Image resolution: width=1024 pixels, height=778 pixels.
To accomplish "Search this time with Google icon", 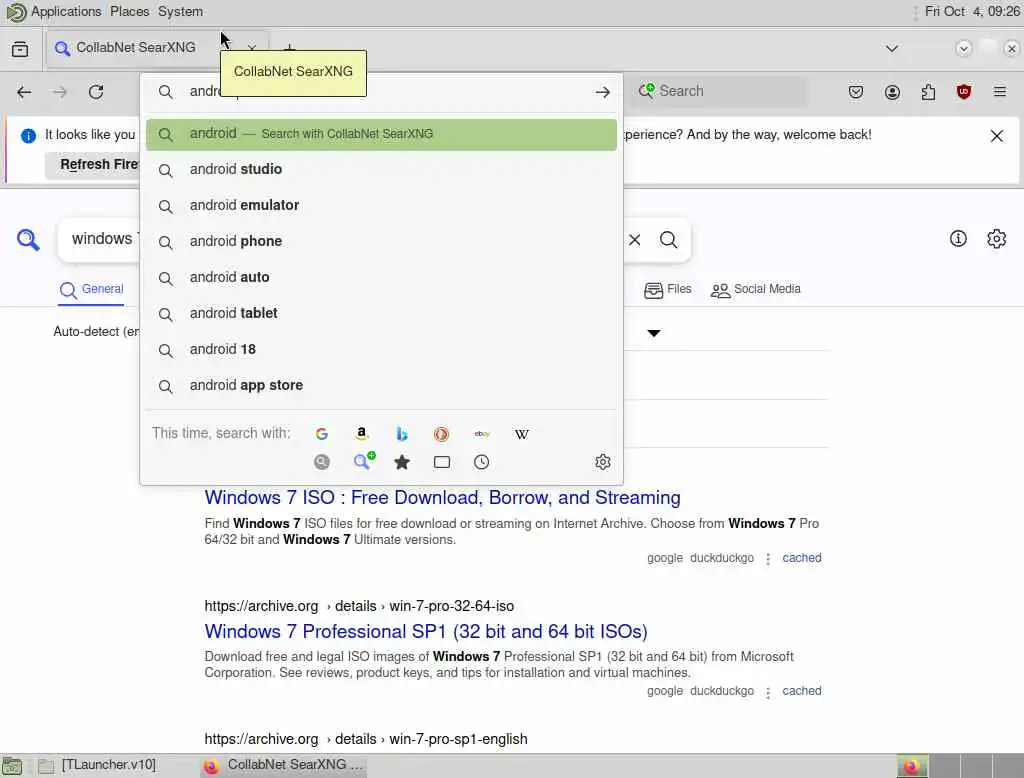I will (x=321, y=434).
